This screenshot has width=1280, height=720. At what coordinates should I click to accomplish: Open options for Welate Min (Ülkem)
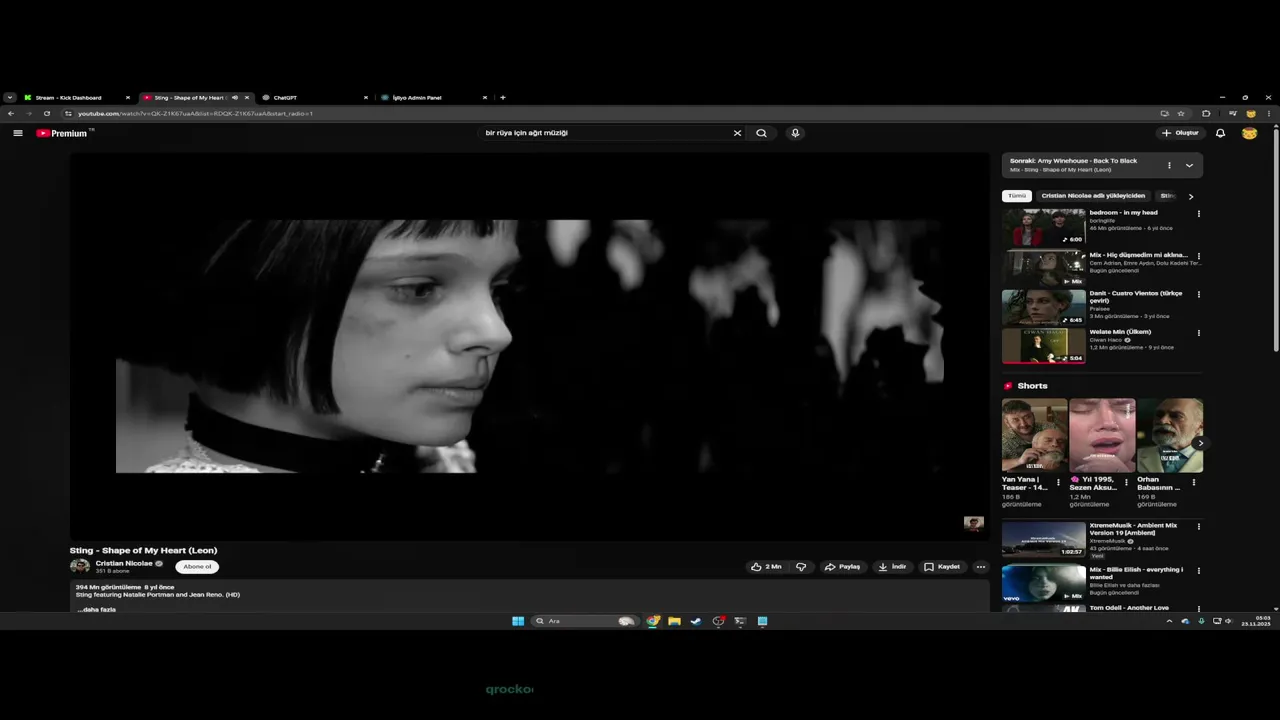click(x=1198, y=333)
